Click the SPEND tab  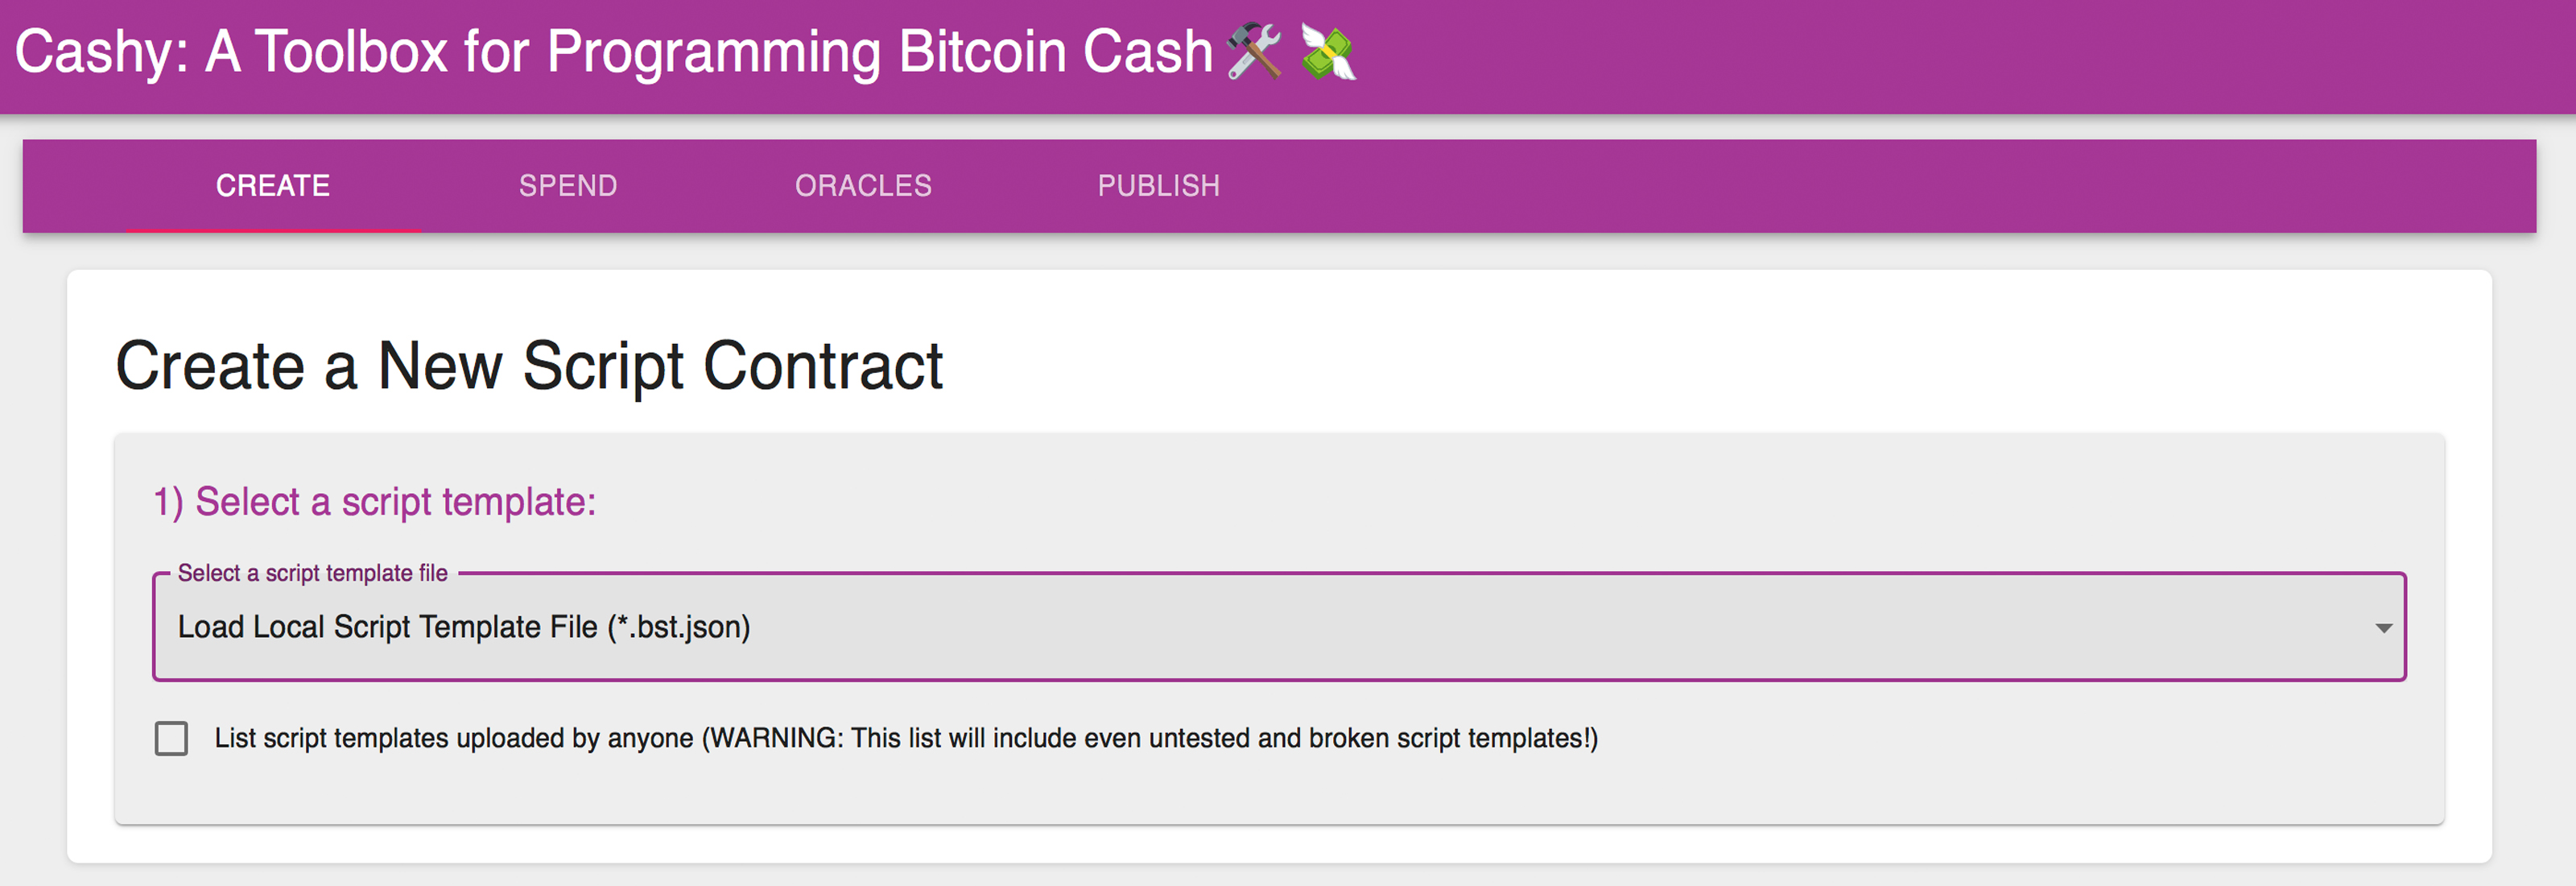tap(570, 186)
